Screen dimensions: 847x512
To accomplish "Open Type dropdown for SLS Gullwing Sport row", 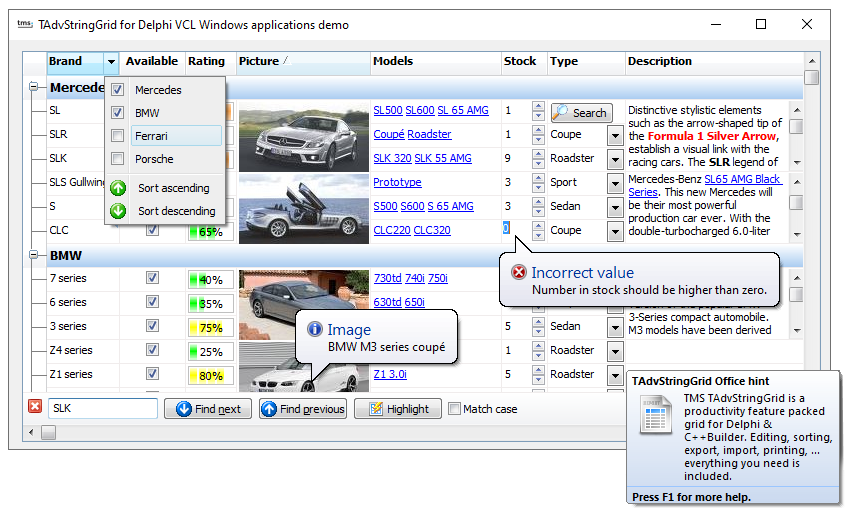I will (x=615, y=183).
